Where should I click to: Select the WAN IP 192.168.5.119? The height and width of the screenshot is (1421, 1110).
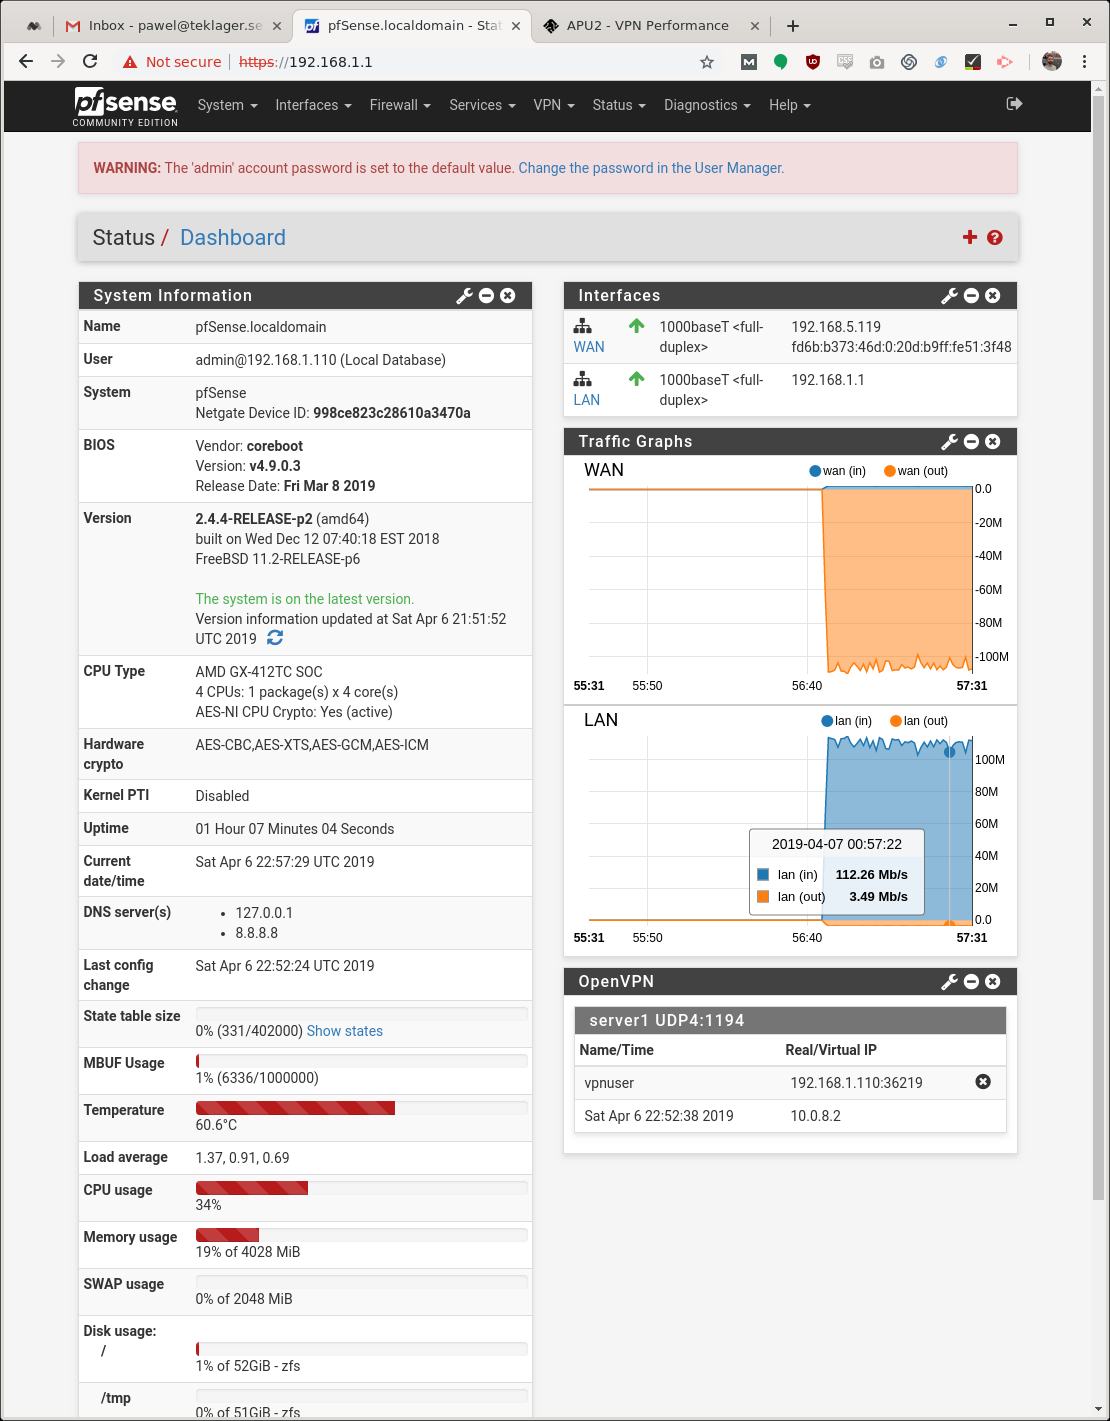(836, 327)
